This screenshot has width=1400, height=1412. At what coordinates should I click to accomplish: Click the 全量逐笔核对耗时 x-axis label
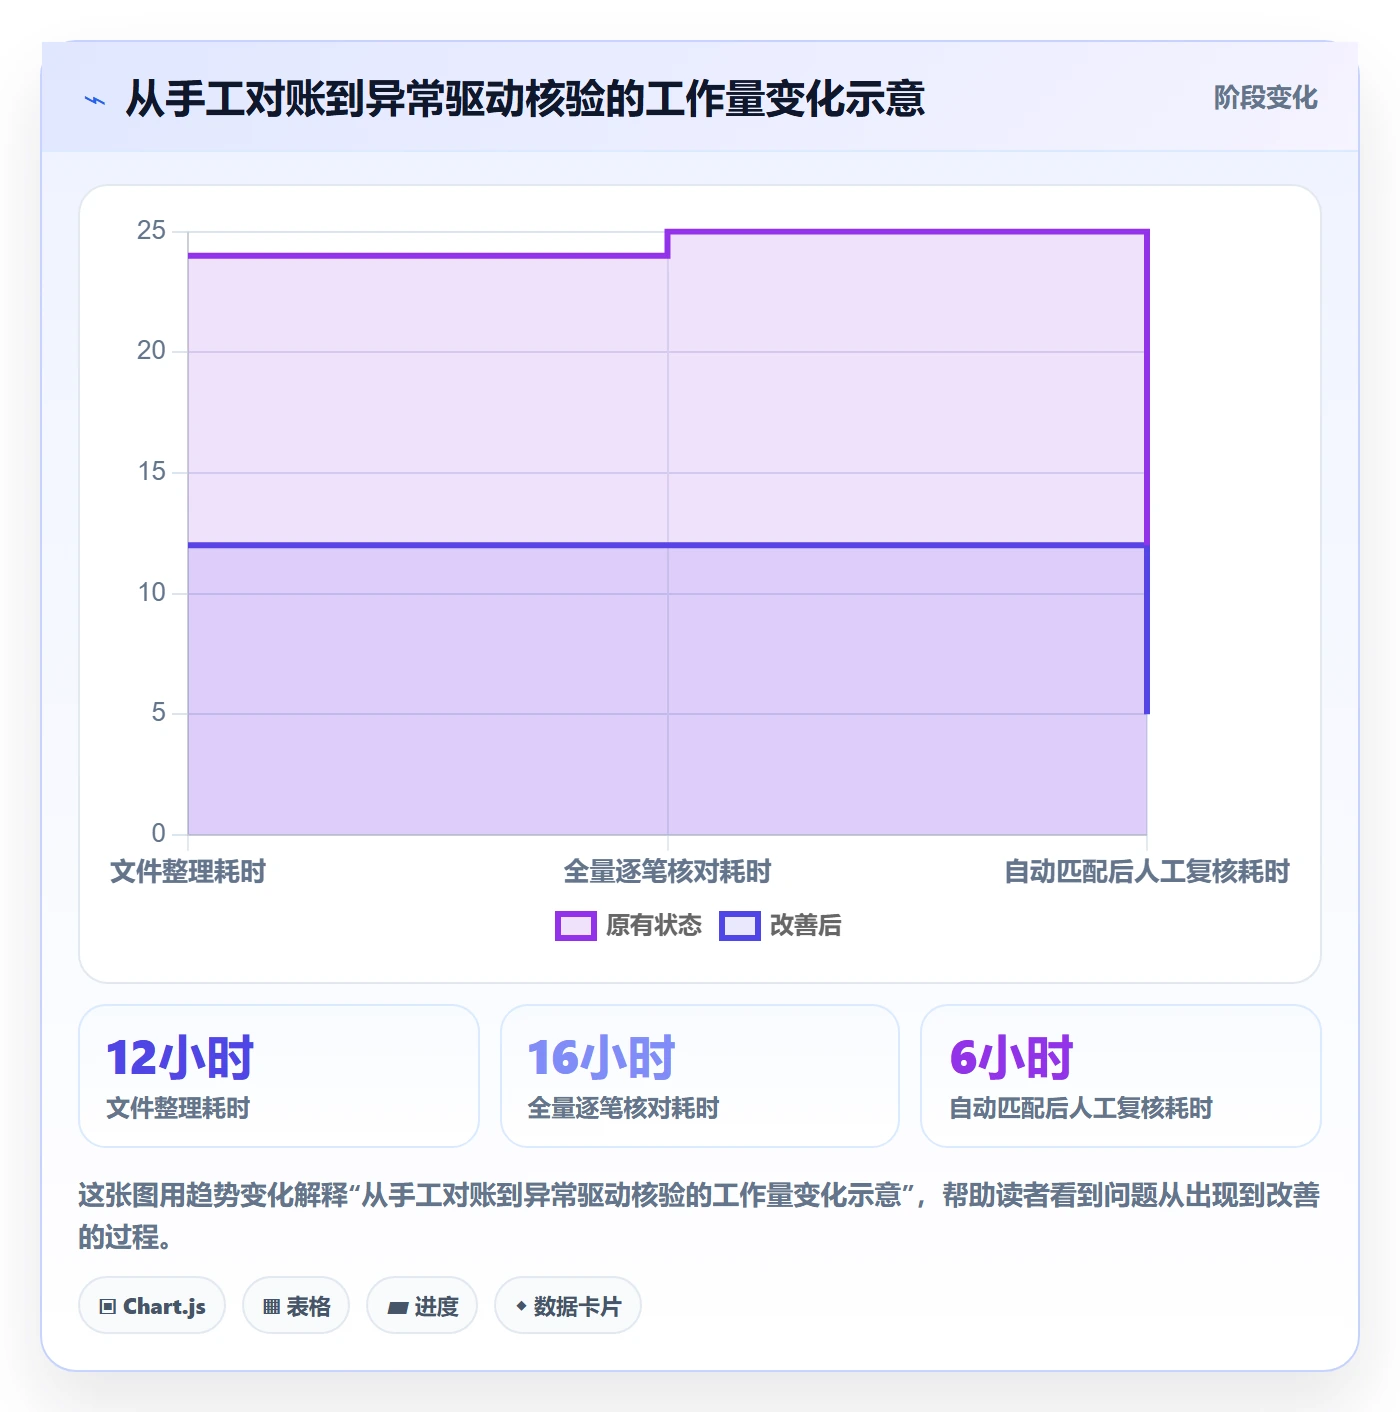click(668, 872)
